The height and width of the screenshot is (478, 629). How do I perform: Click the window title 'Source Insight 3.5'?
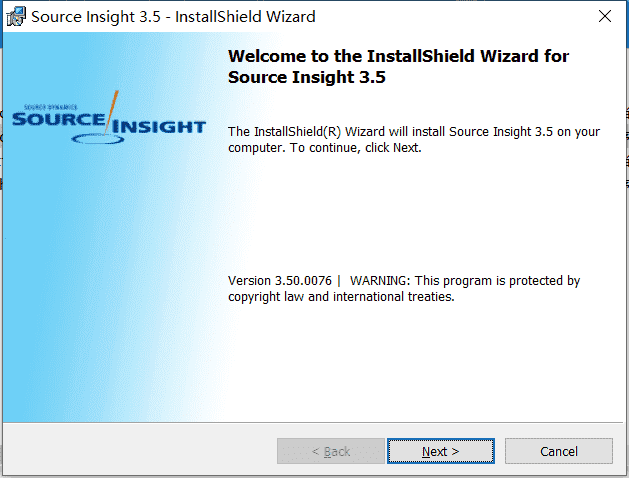[95, 17]
